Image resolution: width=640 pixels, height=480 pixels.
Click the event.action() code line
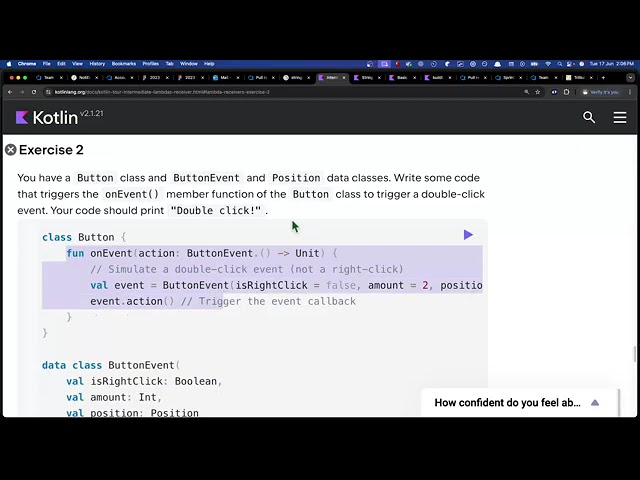click(223, 301)
